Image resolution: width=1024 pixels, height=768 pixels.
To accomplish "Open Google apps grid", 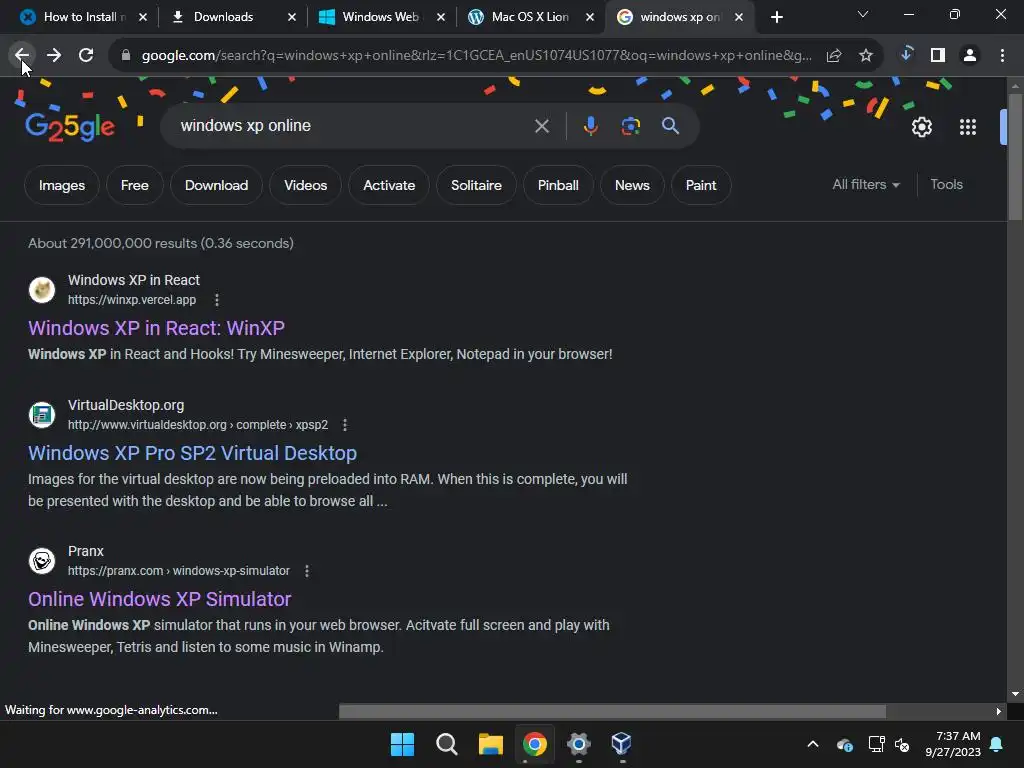I will (968, 127).
